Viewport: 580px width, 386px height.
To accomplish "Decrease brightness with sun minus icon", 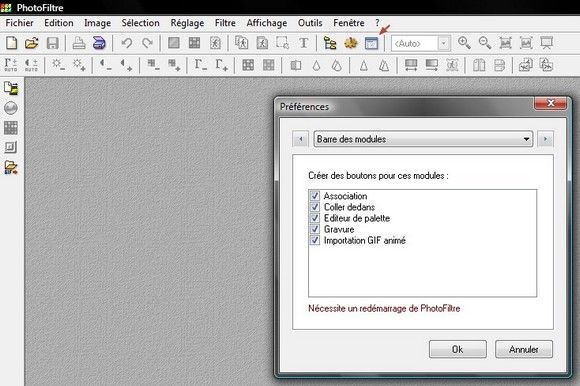I will (x=58, y=65).
